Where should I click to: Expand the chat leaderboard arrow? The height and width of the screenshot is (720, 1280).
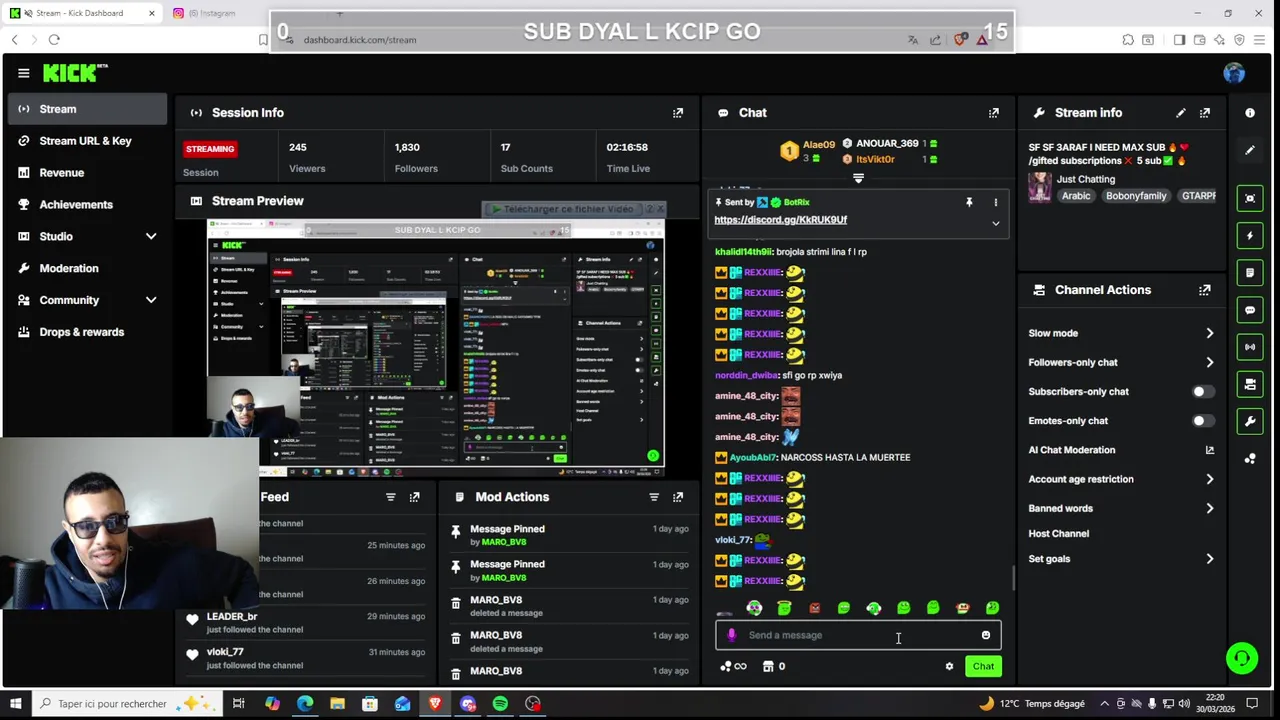tap(858, 179)
